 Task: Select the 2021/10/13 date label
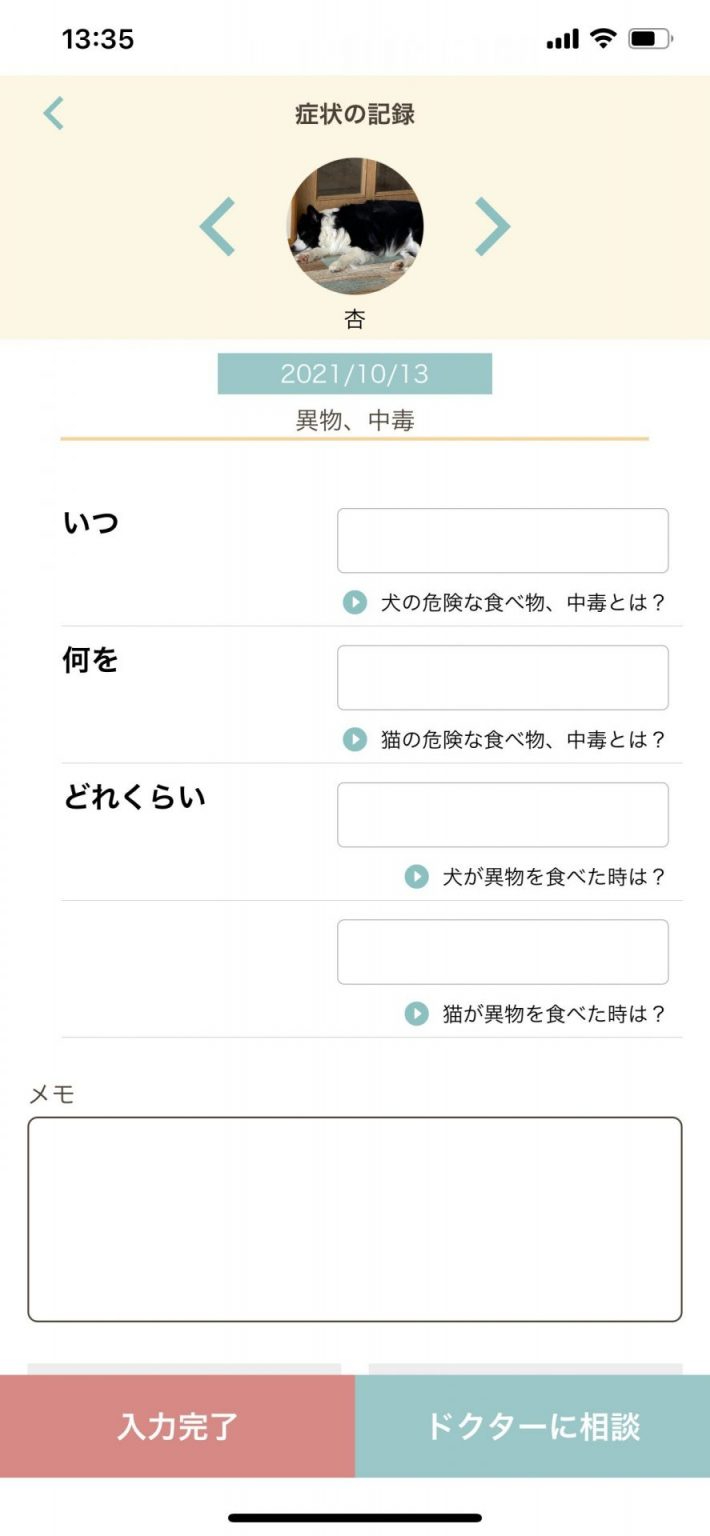(355, 374)
